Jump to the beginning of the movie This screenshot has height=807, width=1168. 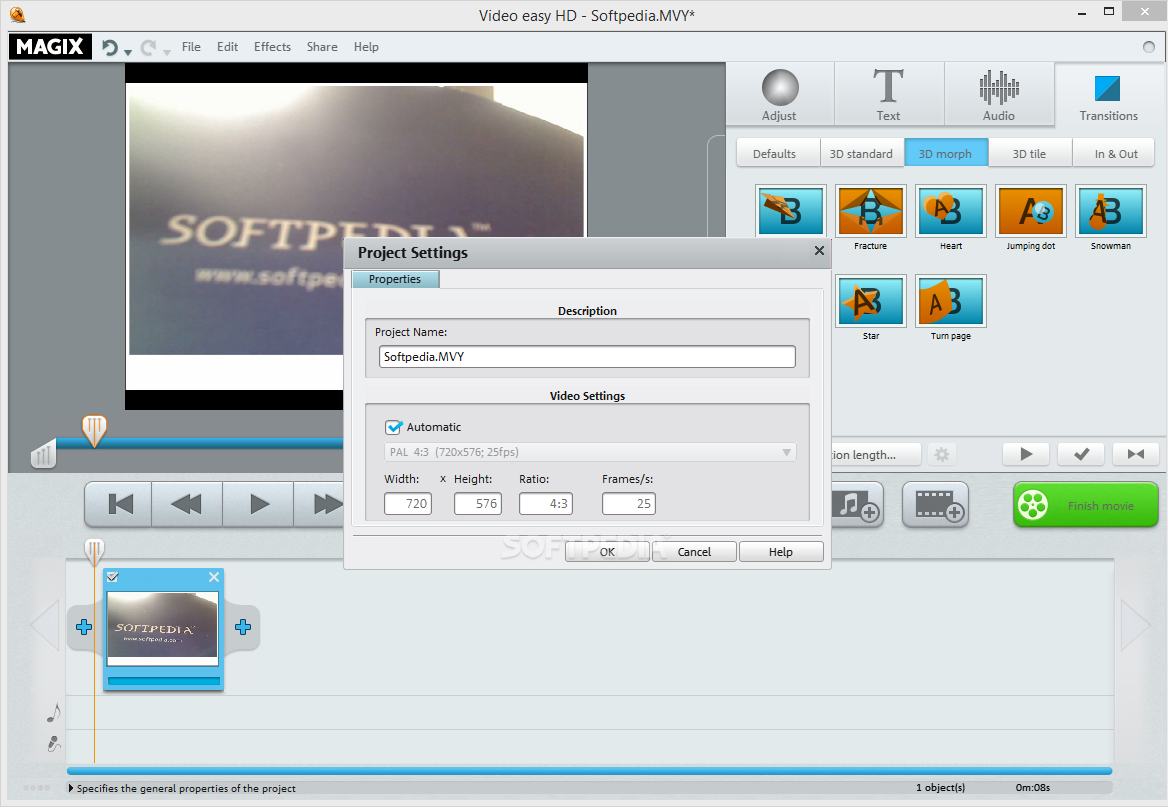click(x=119, y=504)
